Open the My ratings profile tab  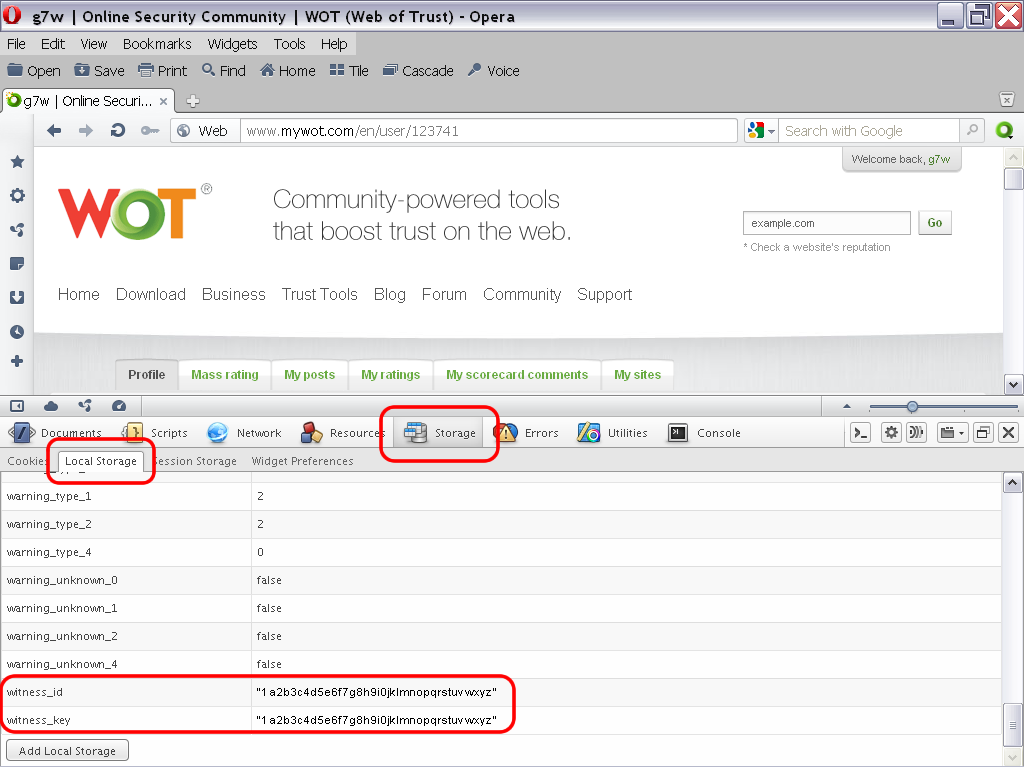coord(391,375)
